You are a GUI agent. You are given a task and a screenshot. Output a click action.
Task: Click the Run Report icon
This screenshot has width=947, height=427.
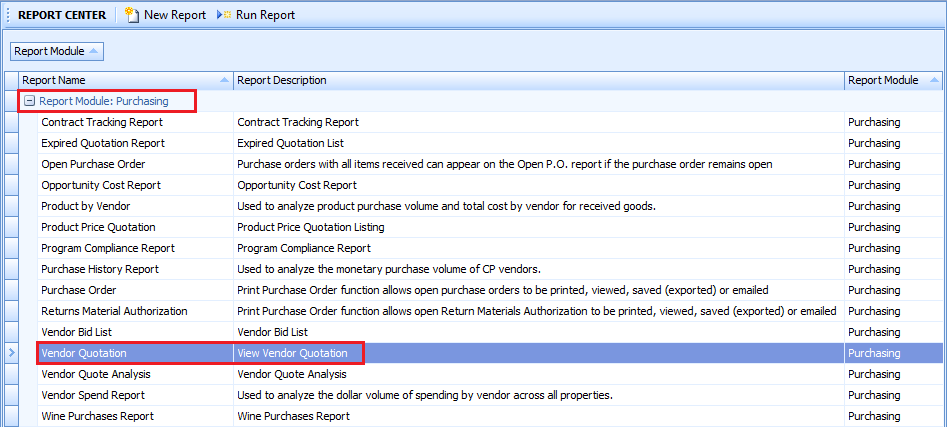(x=225, y=15)
